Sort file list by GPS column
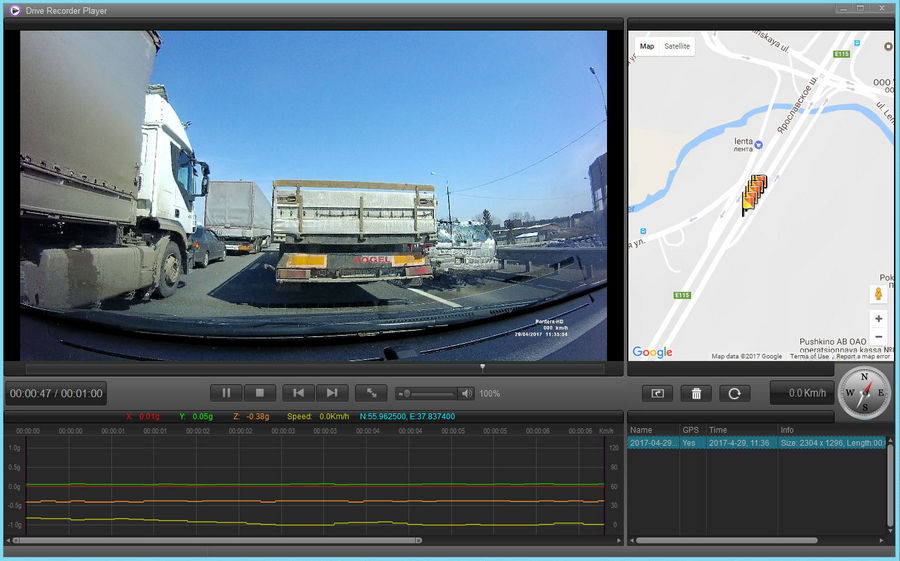The image size is (900, 561). [x=692, y=430]
